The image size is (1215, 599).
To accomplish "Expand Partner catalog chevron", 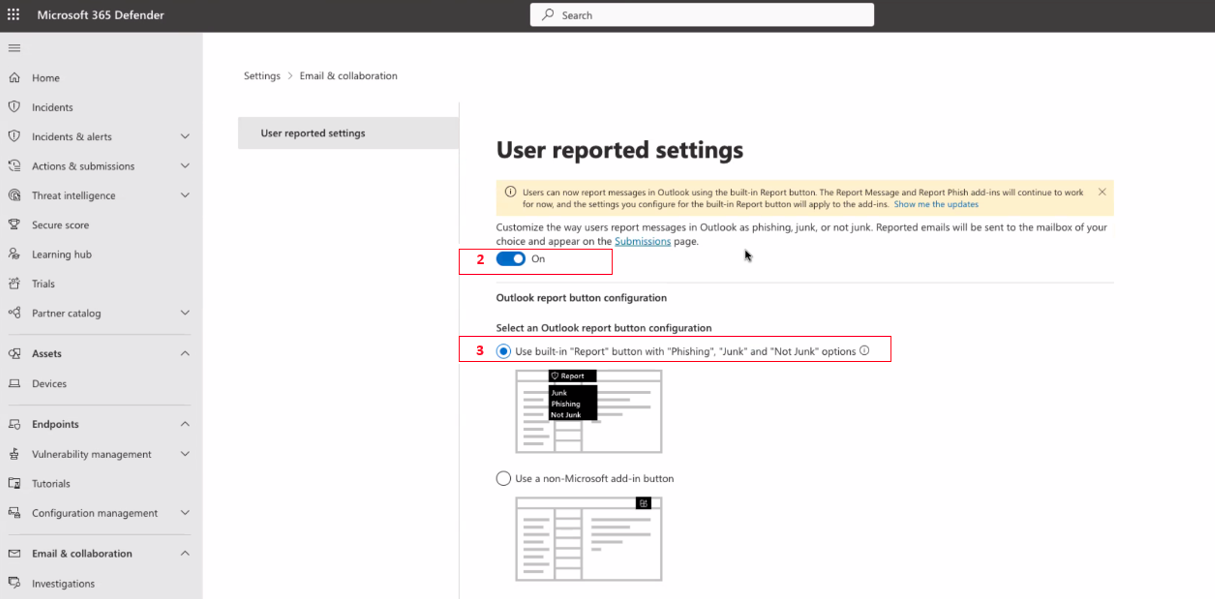I will pos(185,313).
